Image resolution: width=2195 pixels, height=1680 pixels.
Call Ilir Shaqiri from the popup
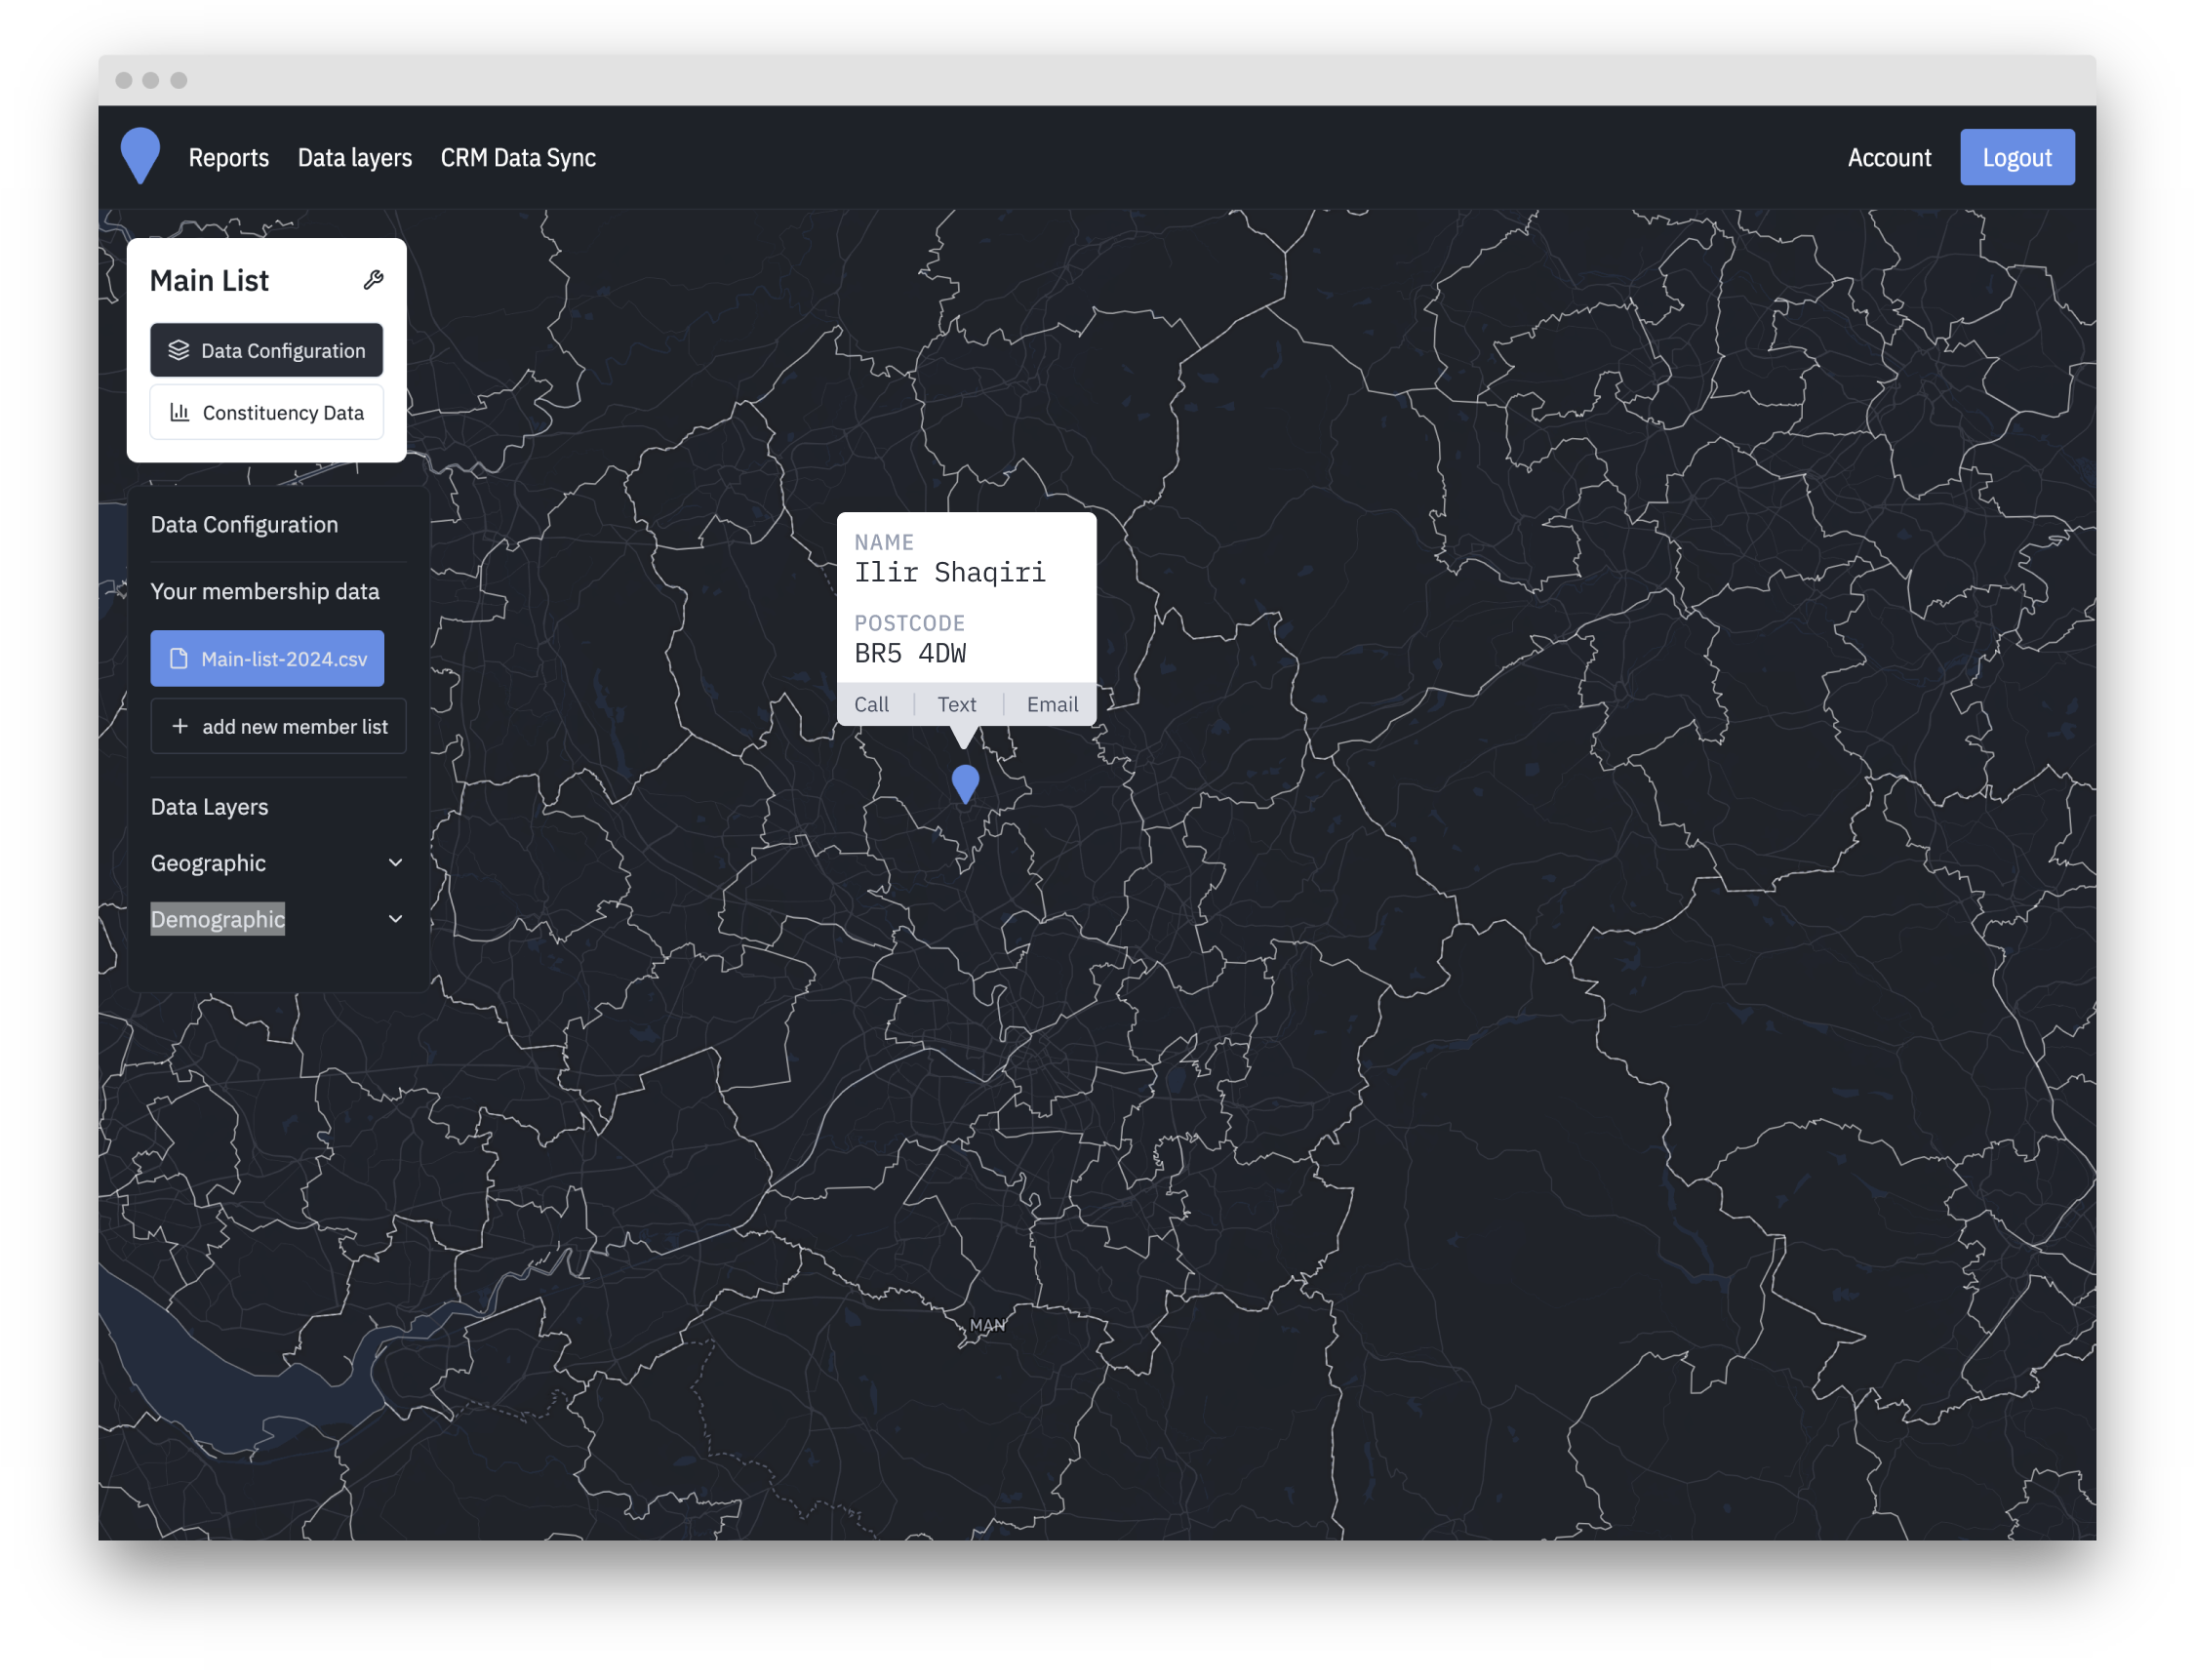click(x=871, y=704)
